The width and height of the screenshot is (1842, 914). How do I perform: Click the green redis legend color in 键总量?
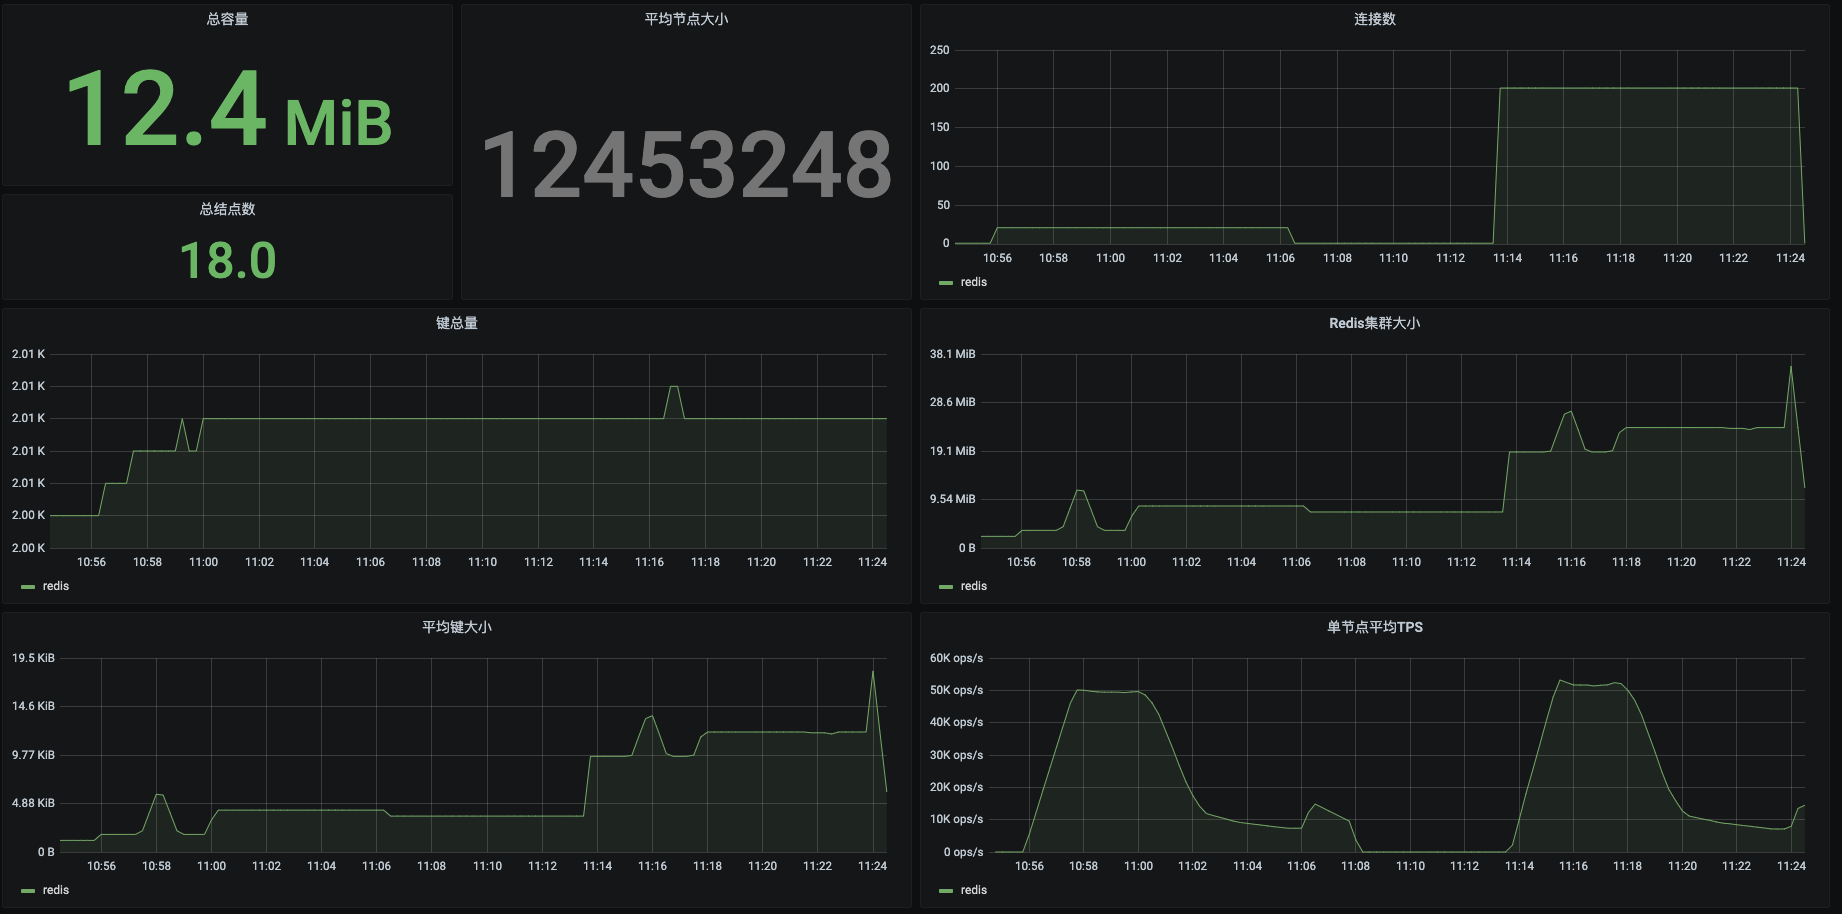(x=28, y=587)
